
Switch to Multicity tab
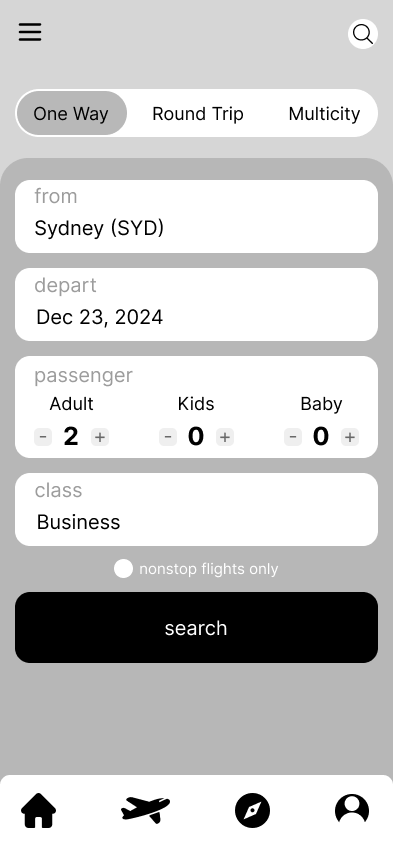click(x=325, y=114)
